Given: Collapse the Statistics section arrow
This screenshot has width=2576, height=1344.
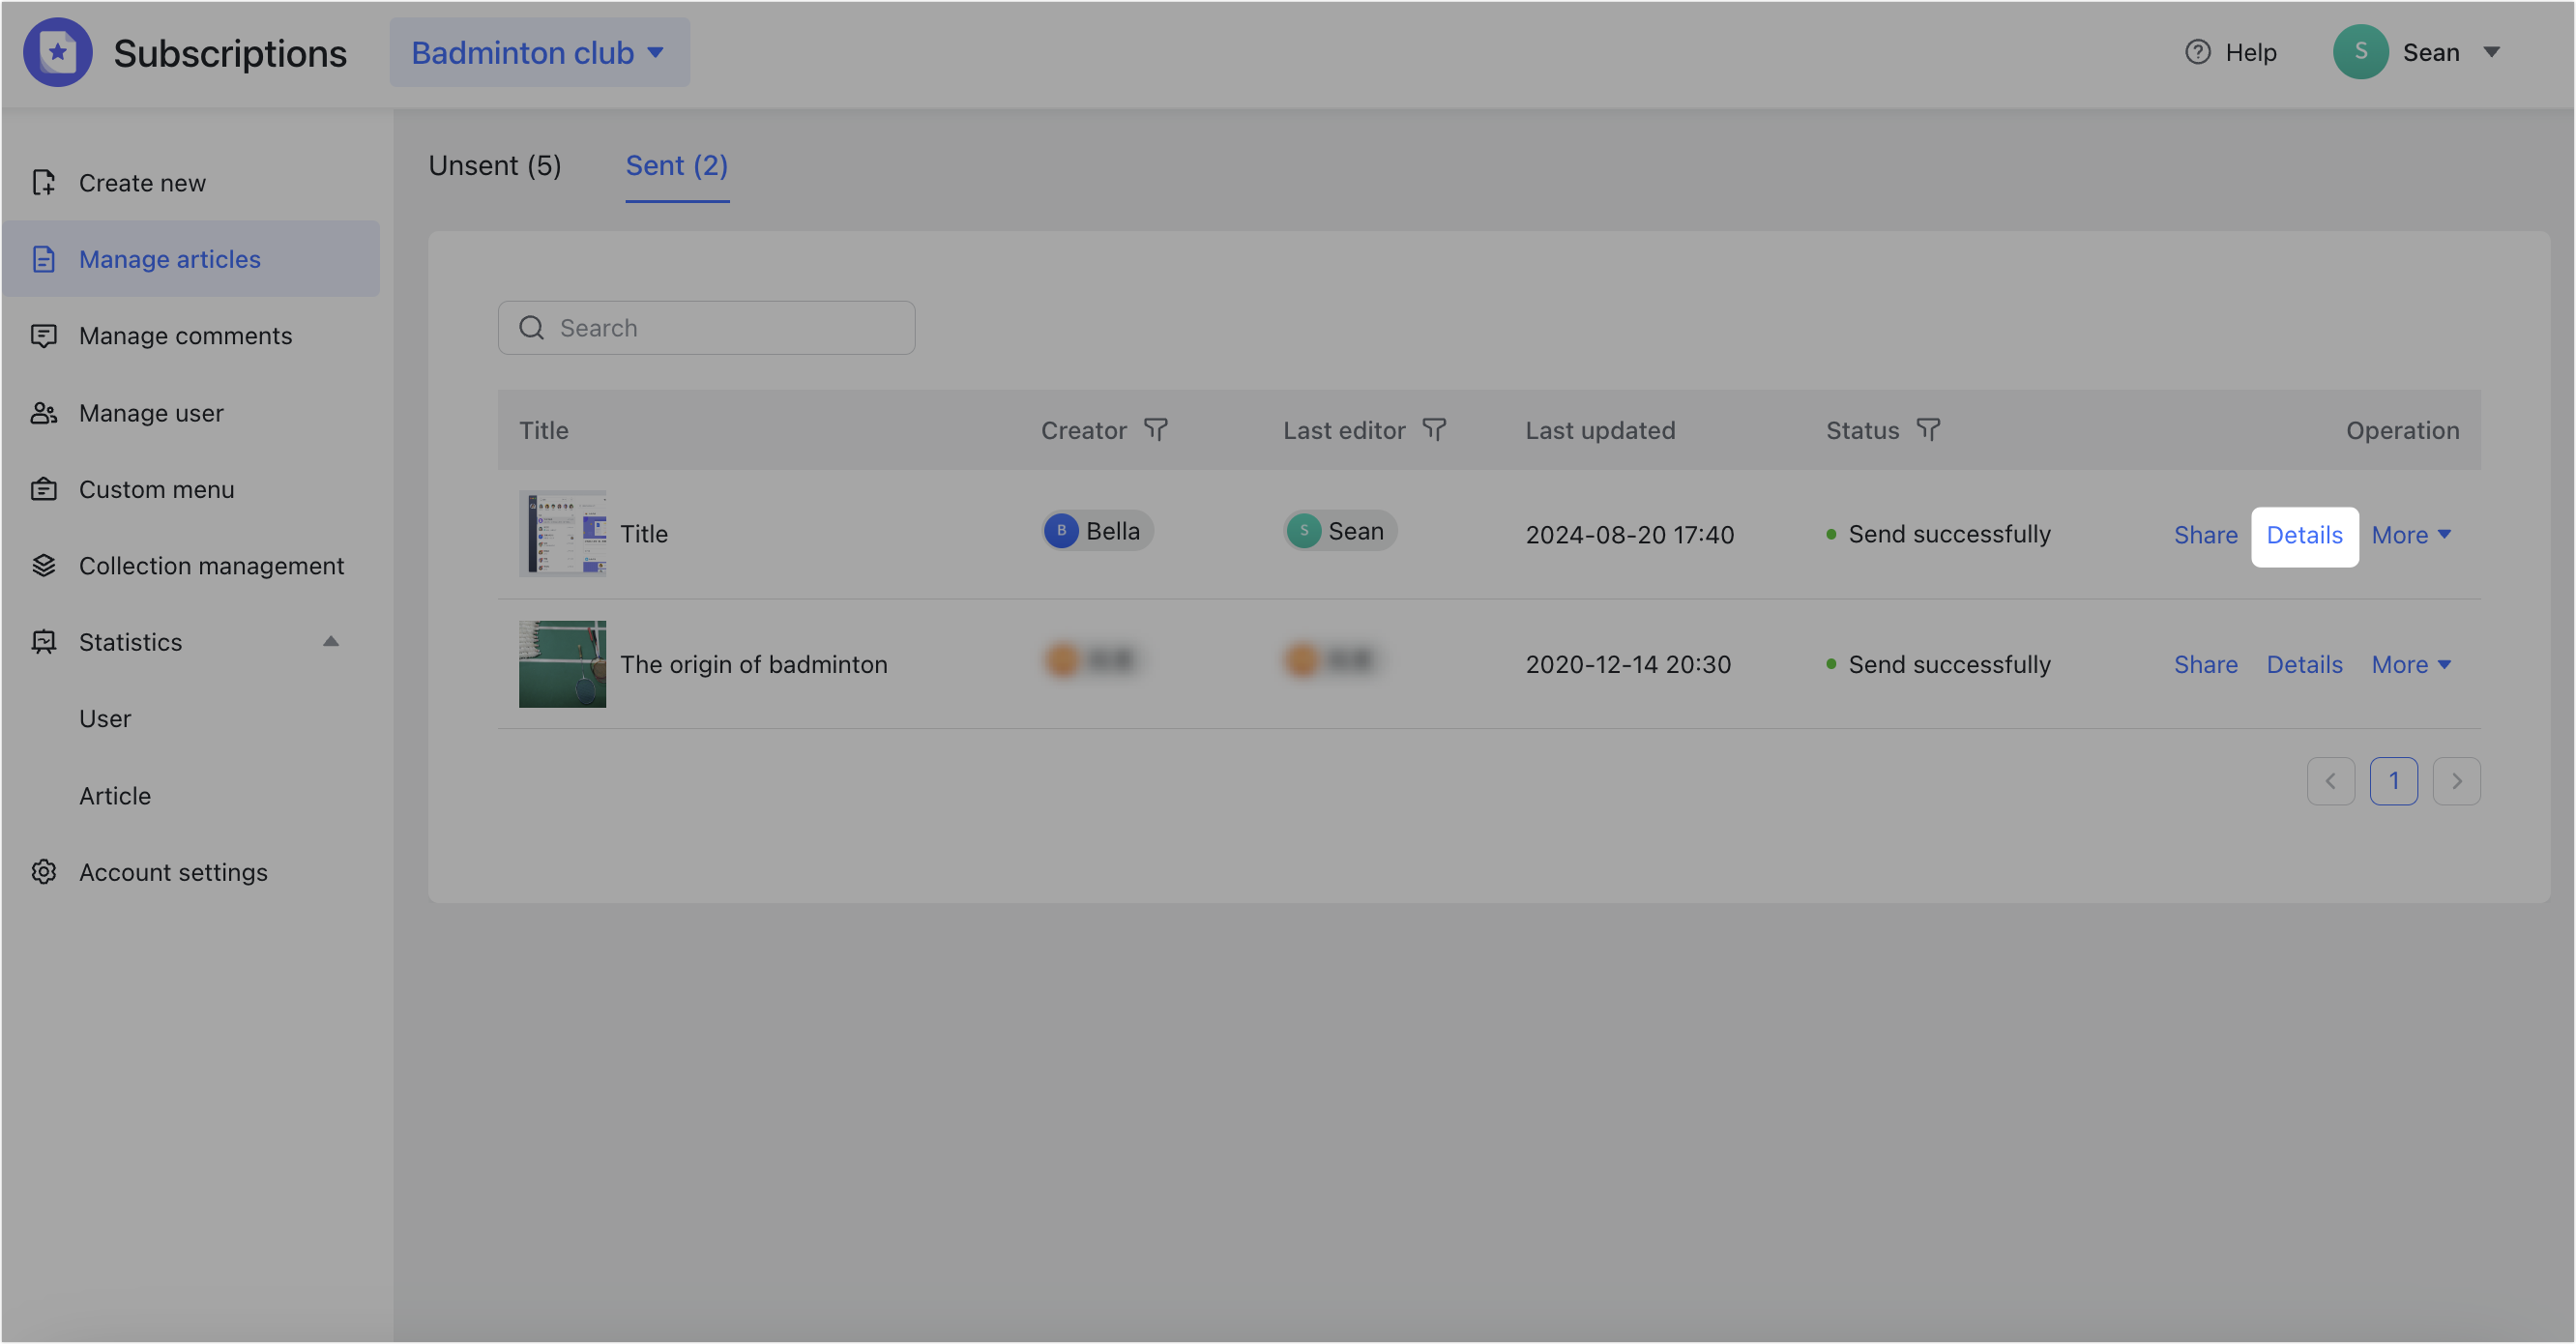Looking at the screenshot, I should (330, 642).
